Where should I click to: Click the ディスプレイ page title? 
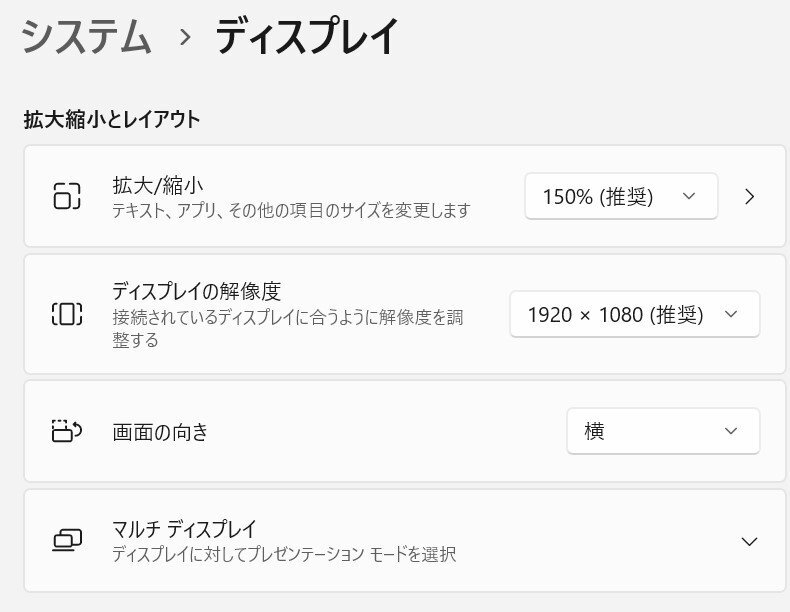point(307,38)
